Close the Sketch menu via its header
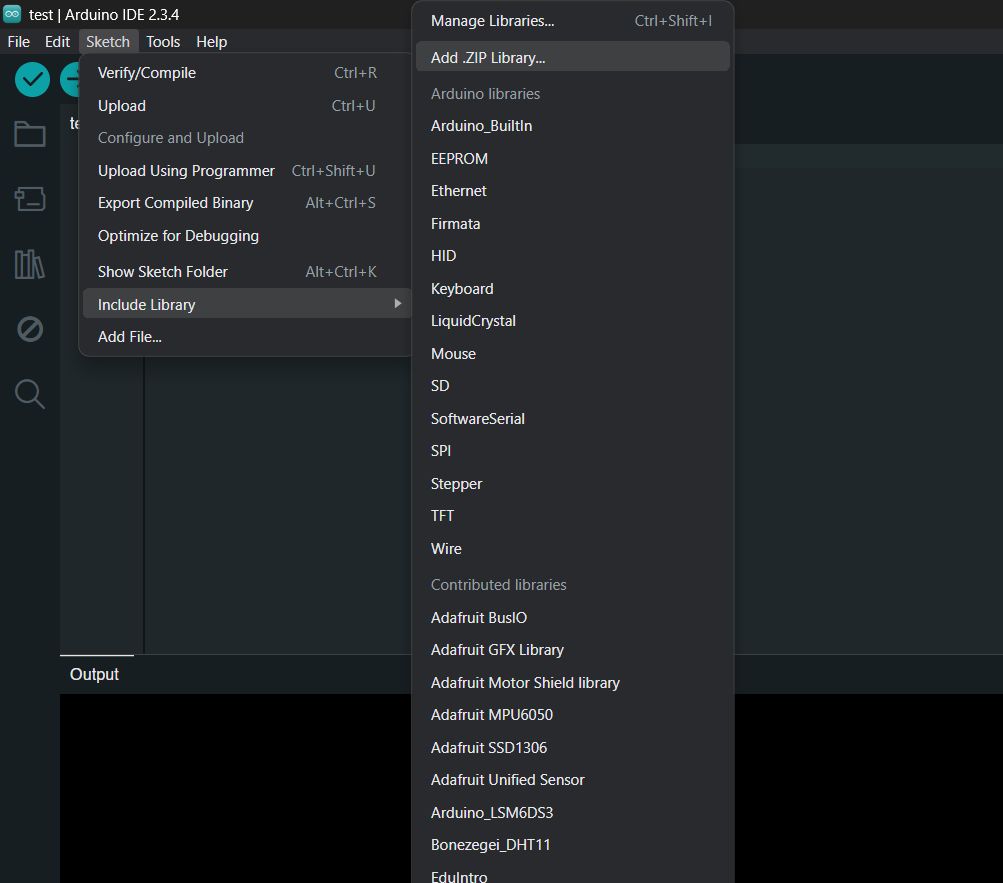This screenshot has width=1003, height=883. point(107,42)
